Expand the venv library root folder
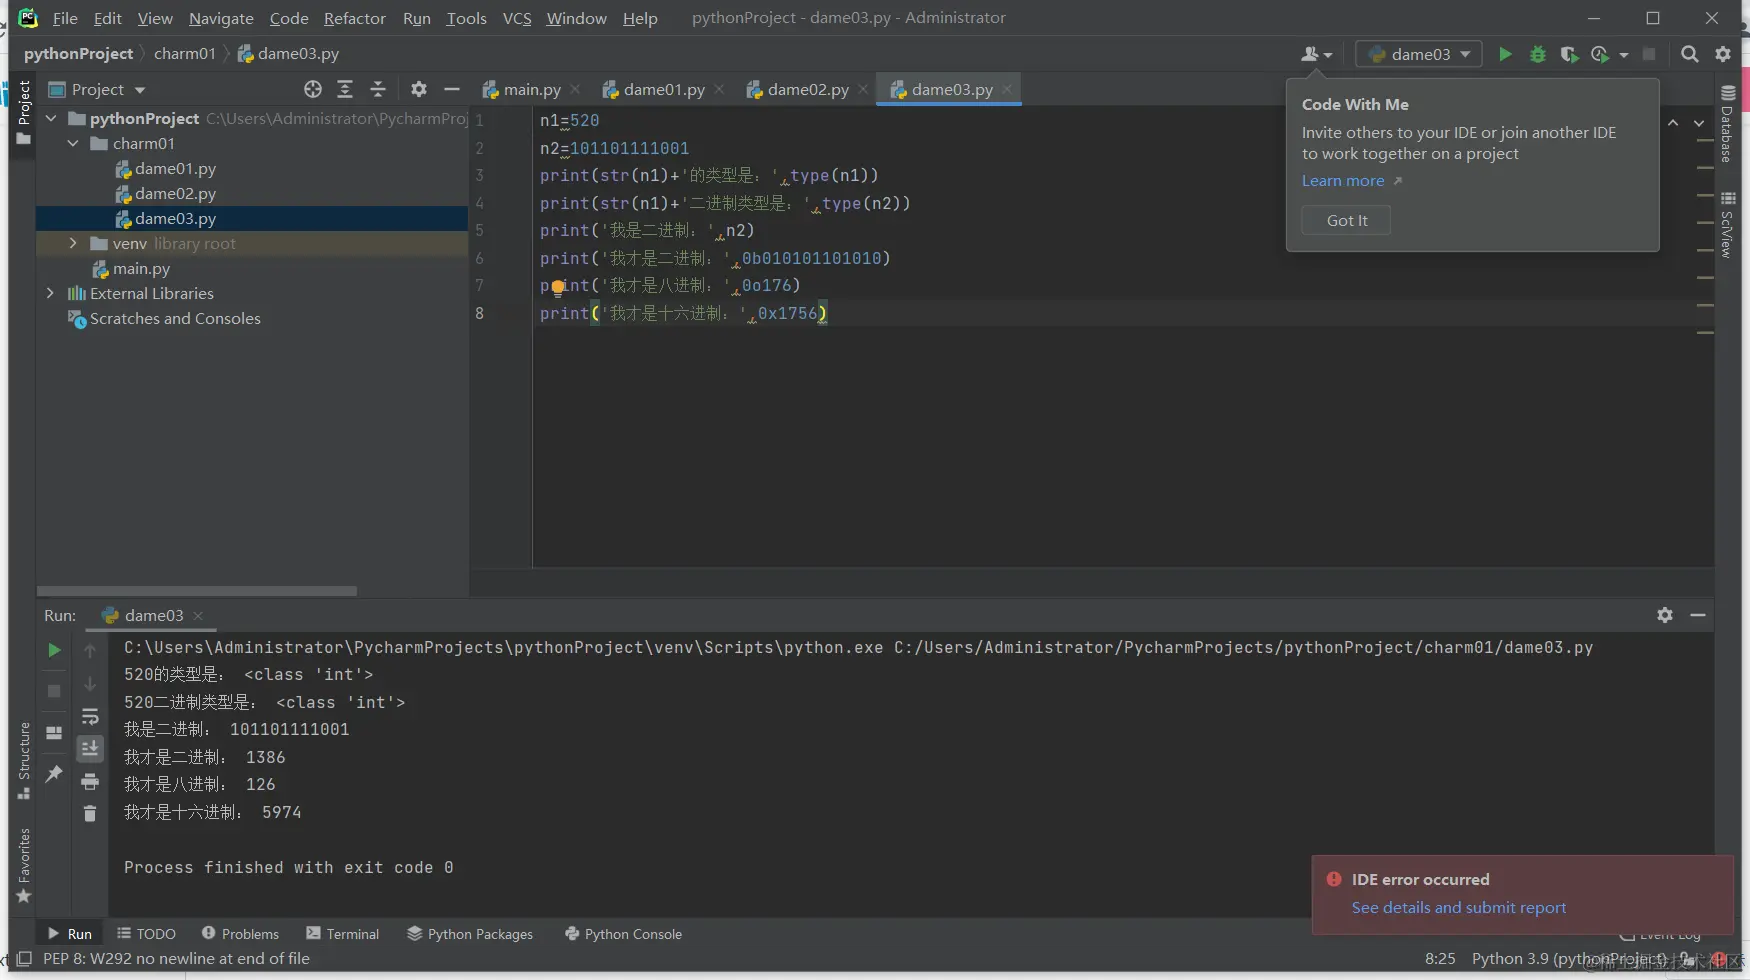 73,243
